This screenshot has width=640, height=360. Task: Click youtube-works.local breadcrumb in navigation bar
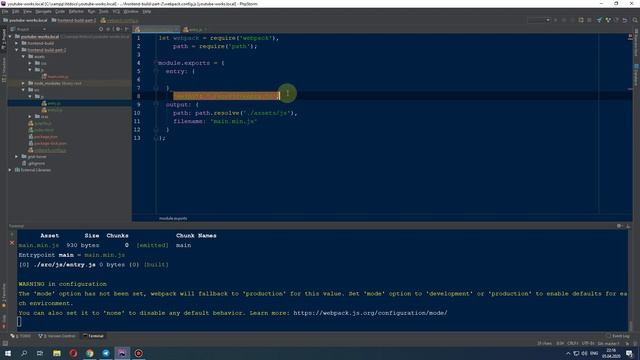(x=25, y=20)
